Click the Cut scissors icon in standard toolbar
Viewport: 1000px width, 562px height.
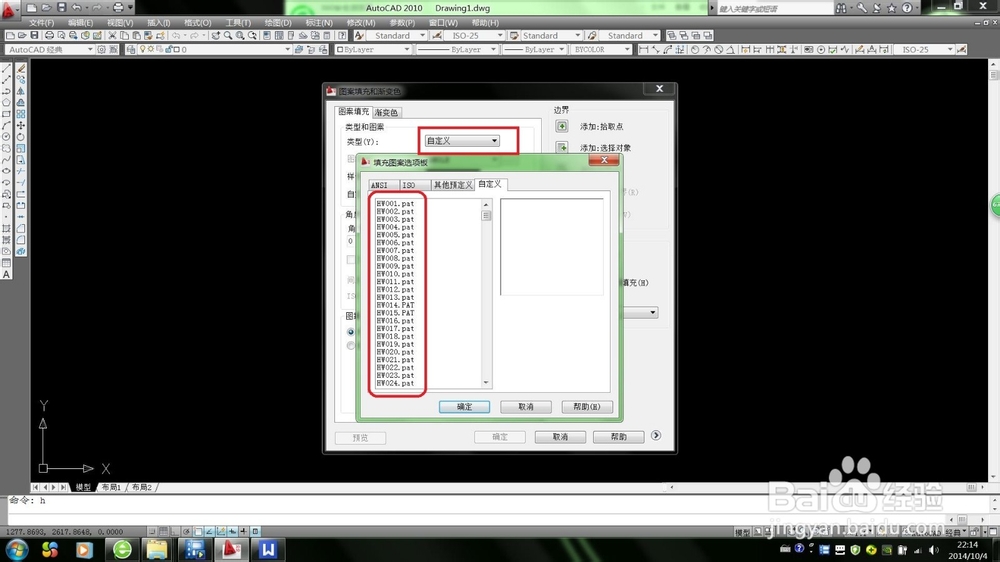click(x=112, y=36)
